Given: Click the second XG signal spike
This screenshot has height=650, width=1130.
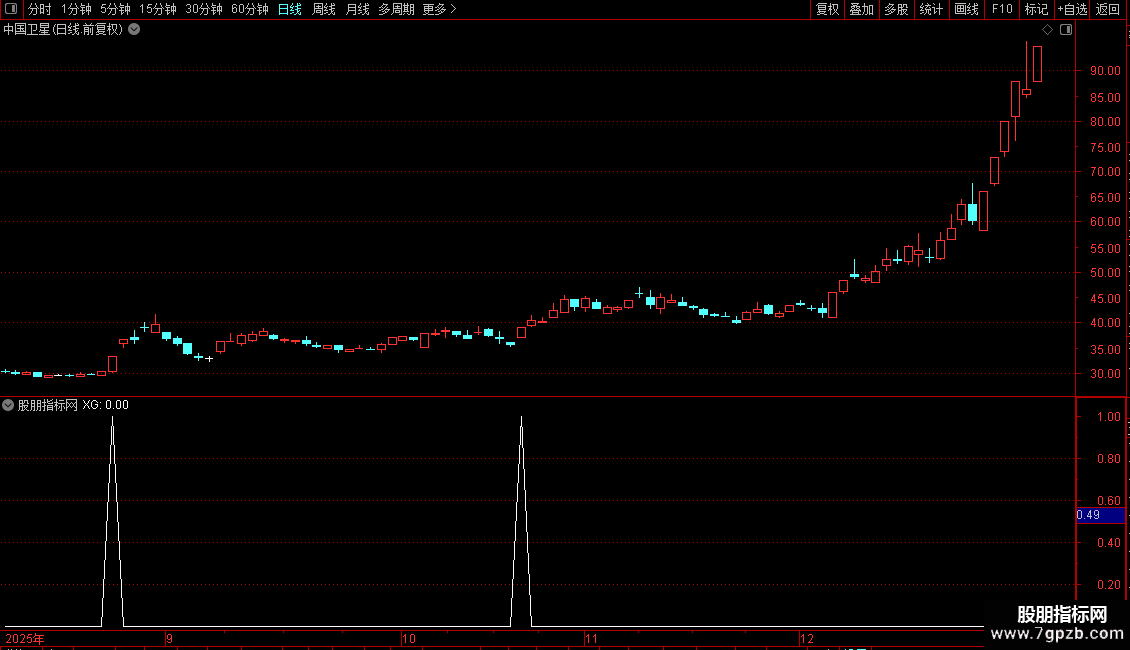Looking at the screenshot, I should click(x=521, y=519).
